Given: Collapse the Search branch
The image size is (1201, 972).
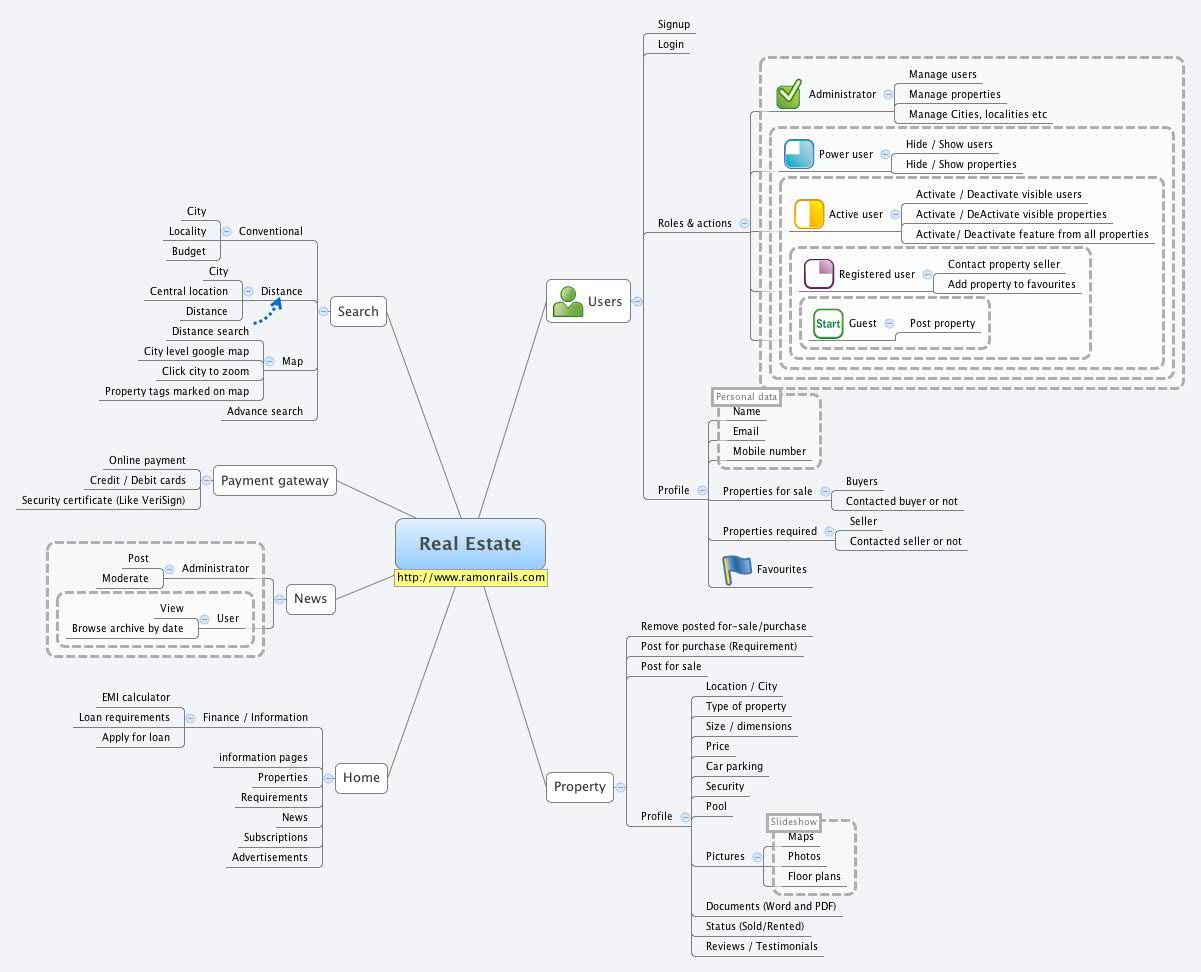Looking at the screenshot, I should coord(323,311).
